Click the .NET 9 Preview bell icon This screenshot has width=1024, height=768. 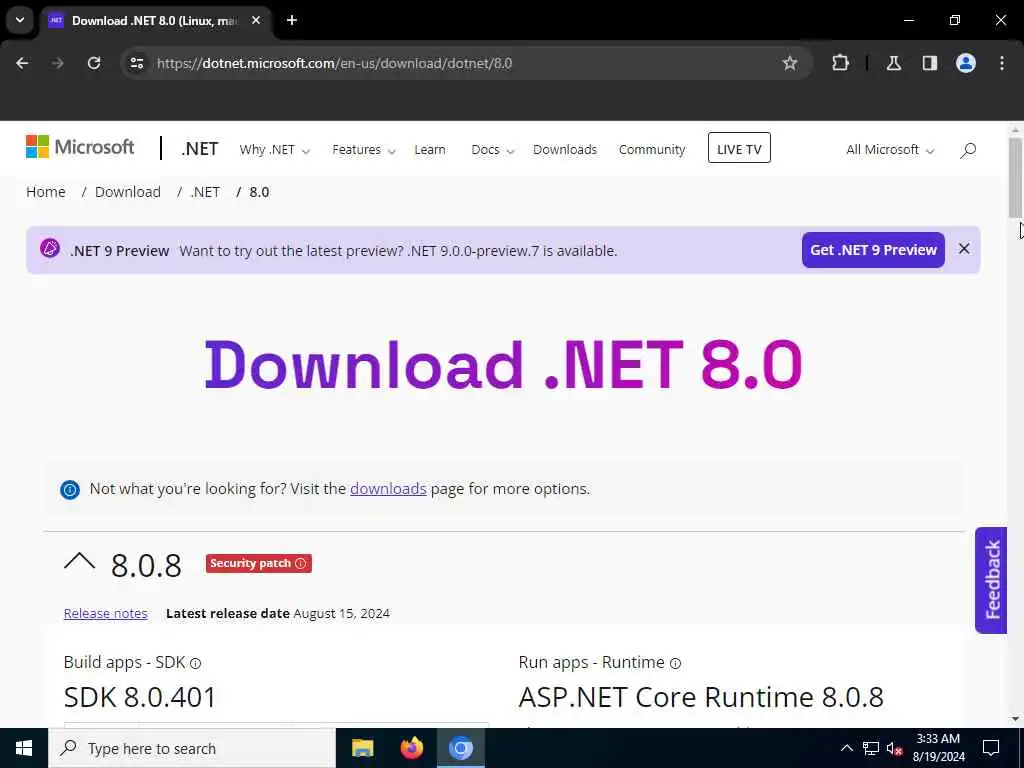coord(50,249)
